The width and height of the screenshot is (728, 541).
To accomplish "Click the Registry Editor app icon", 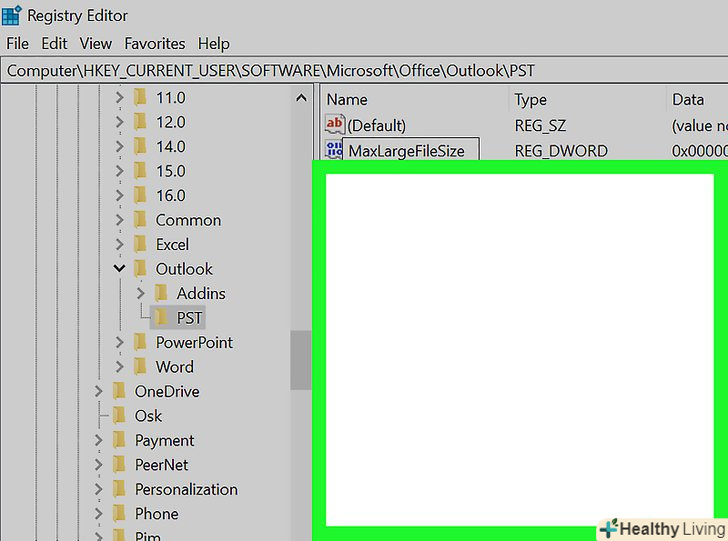I will coord(11,15).
